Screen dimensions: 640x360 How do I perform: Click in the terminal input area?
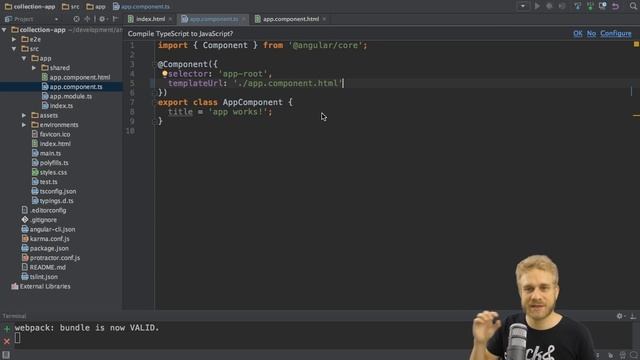point(245,338)
